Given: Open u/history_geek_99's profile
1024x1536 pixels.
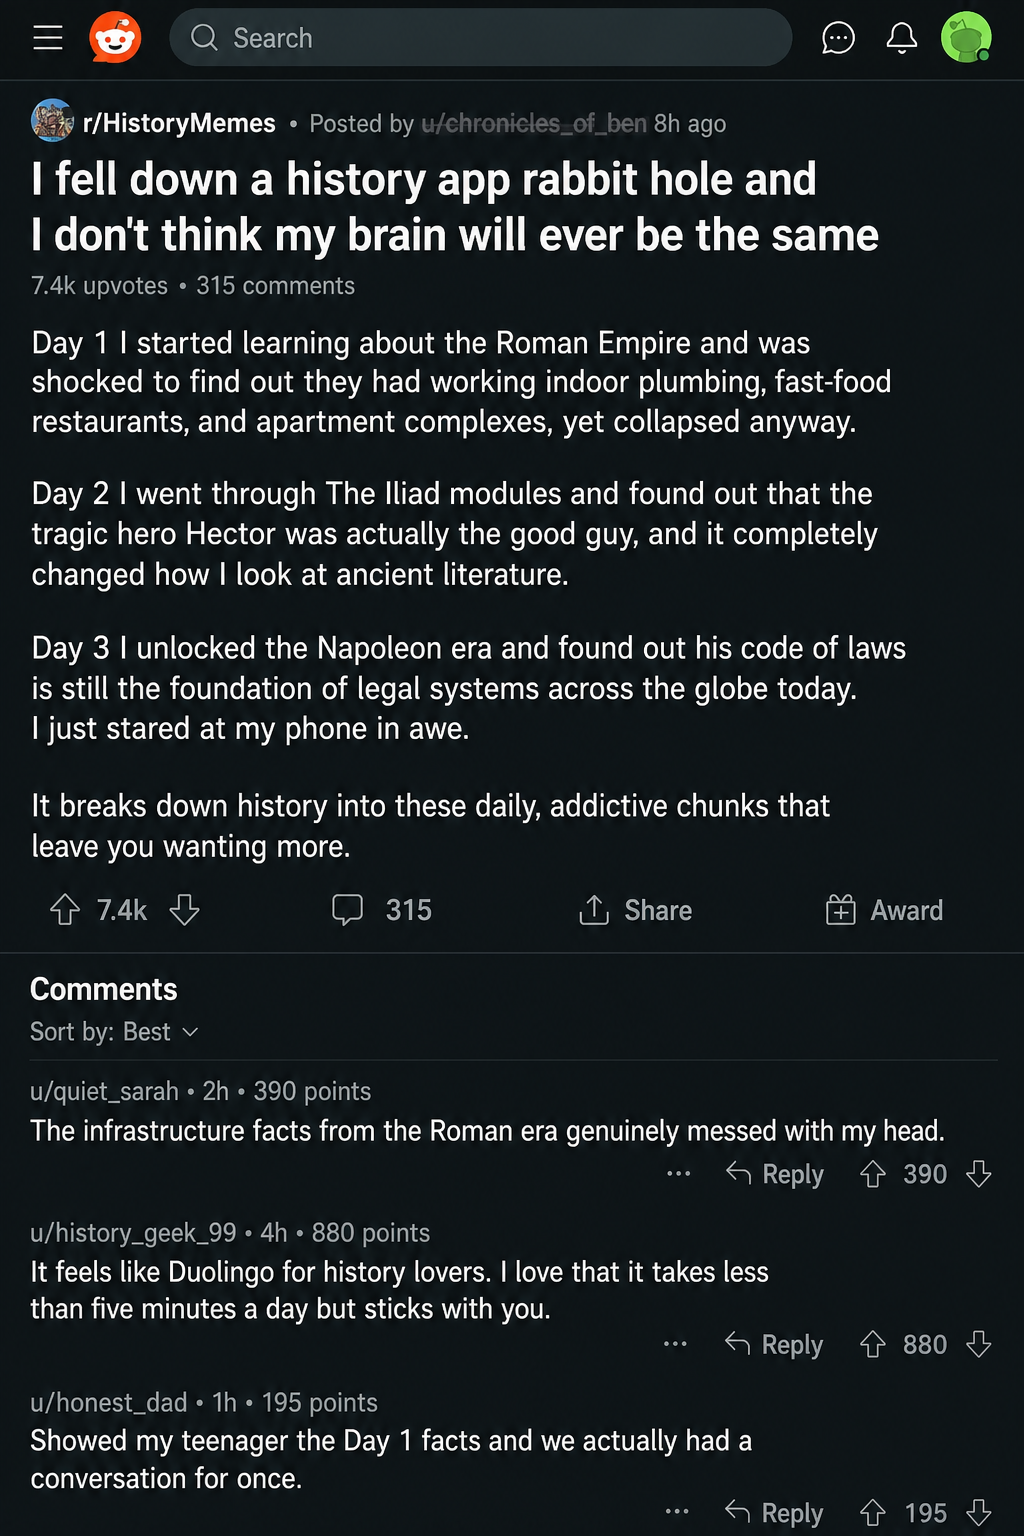Looking at the screenshot, I should coord(133,1233).
